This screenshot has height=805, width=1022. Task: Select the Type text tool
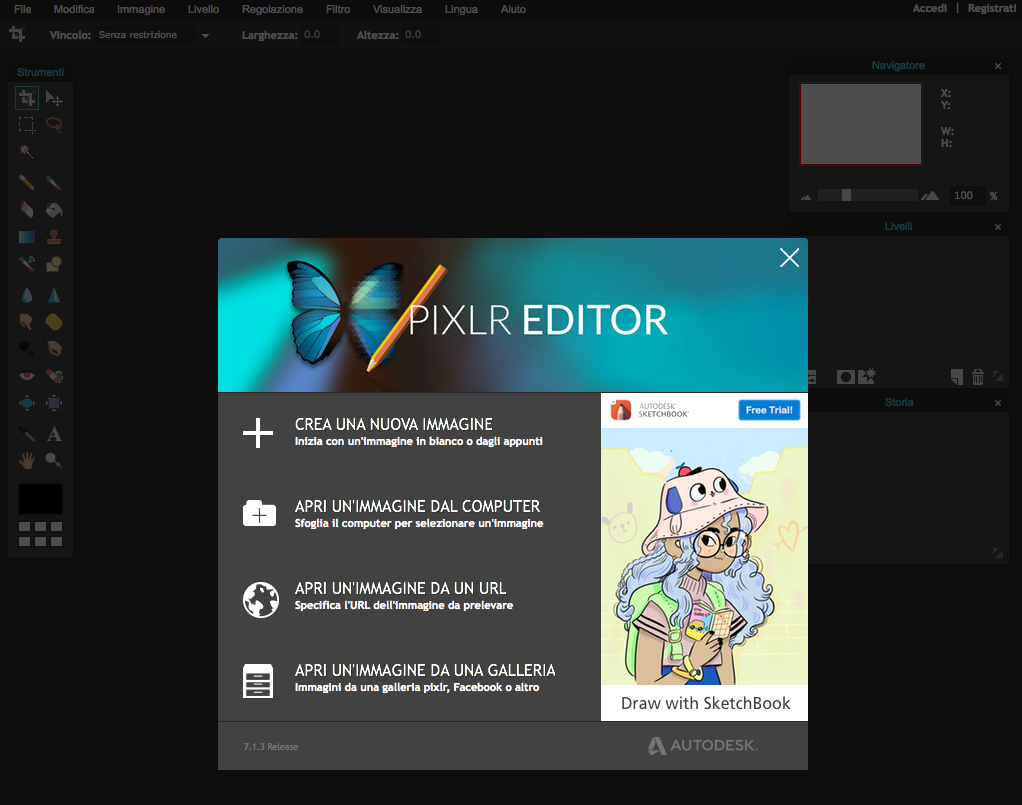(54, 434)
